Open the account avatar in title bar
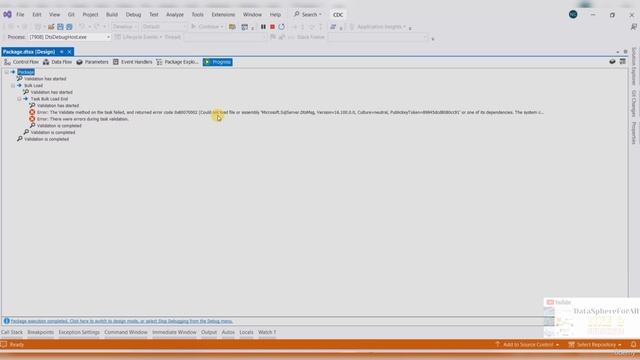This screenshot has height=360, width=640. pos(573,14)
